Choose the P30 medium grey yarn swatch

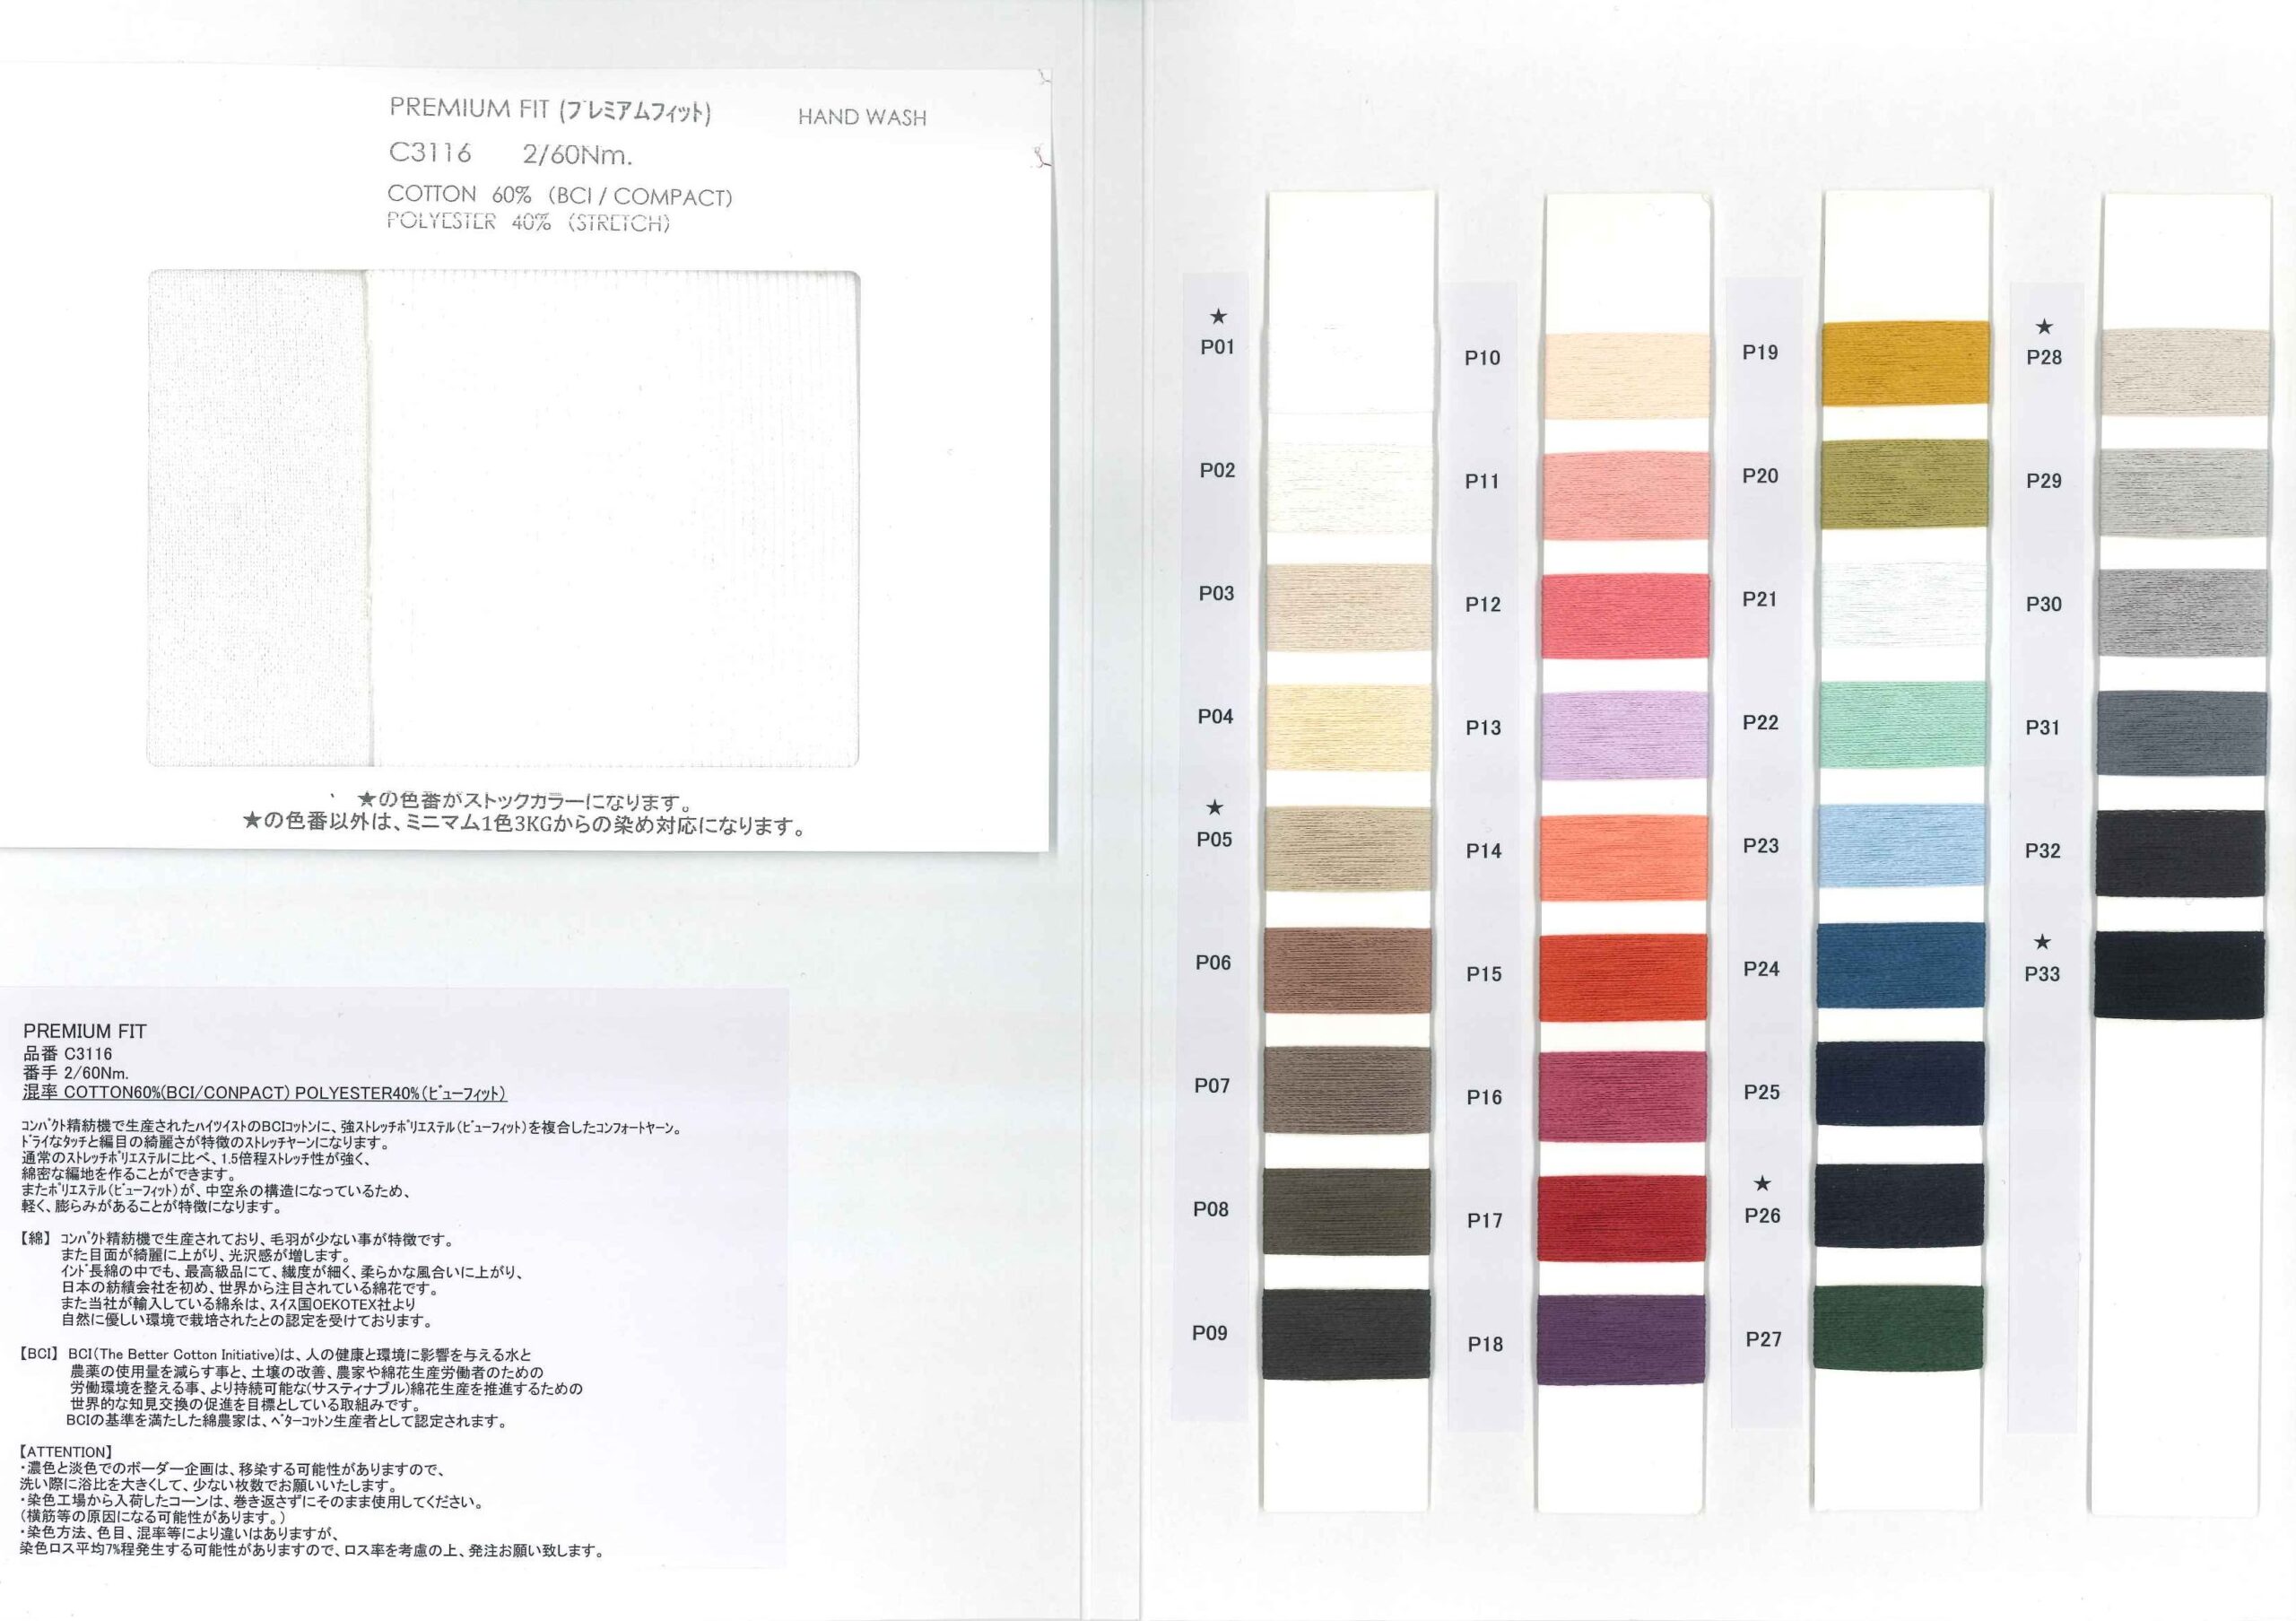coord(2183,613)
